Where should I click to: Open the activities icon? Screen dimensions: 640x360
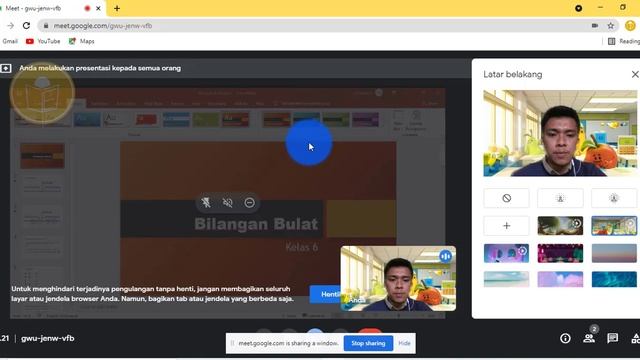(x=636, y=338)
